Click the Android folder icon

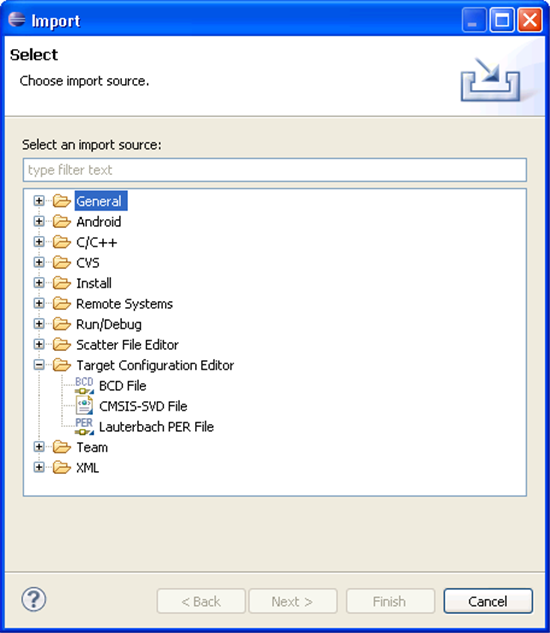(x=62, y=221)
